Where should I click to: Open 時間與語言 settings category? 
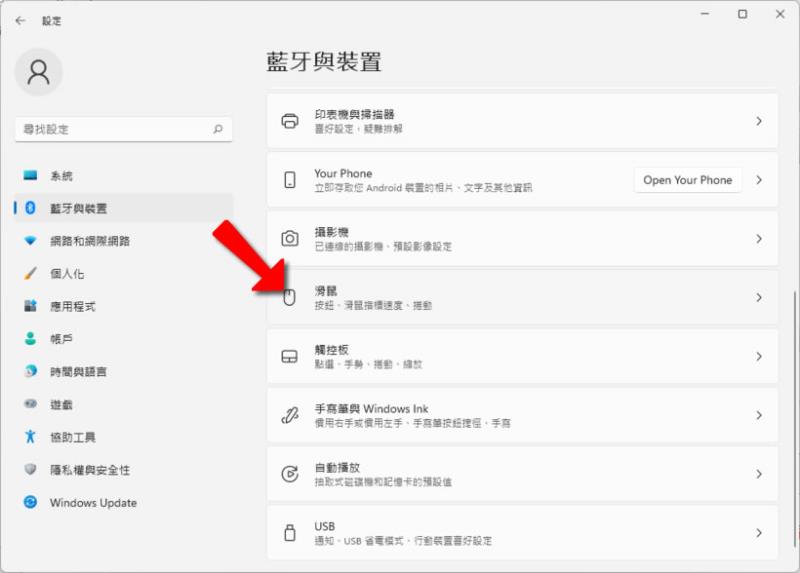coord(123,371)
